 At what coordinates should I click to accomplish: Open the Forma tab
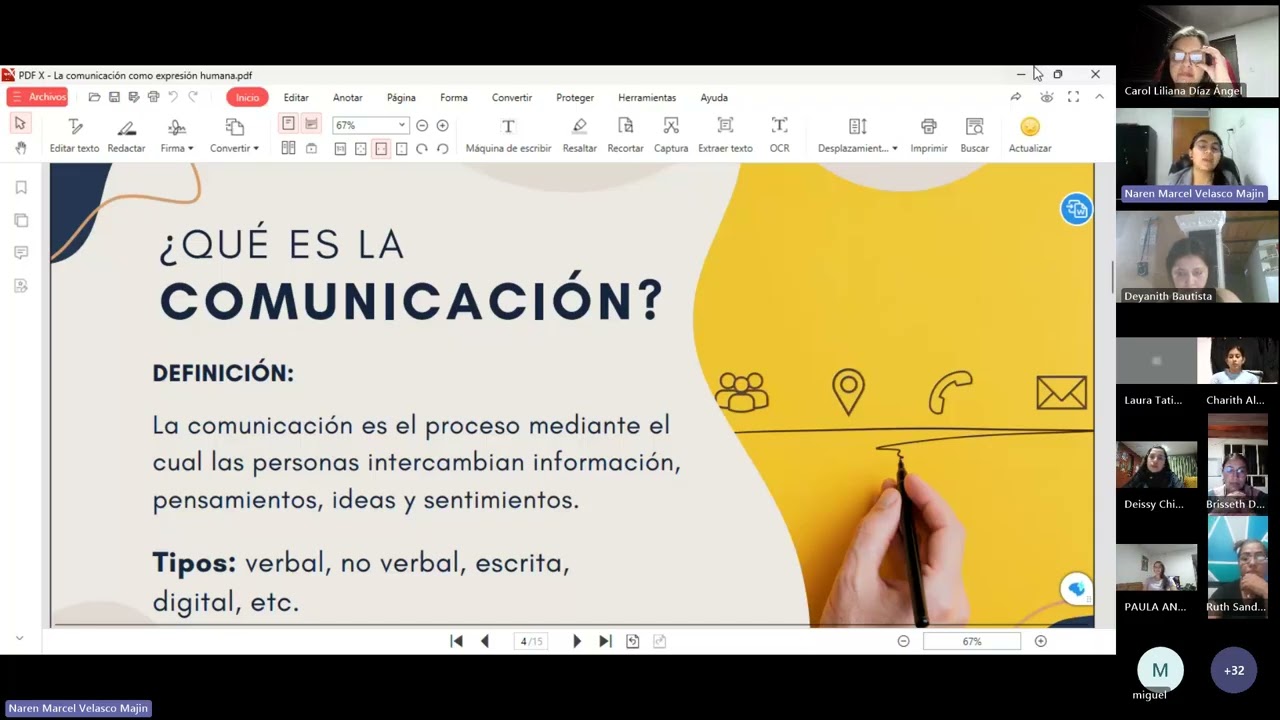[454, 98]
